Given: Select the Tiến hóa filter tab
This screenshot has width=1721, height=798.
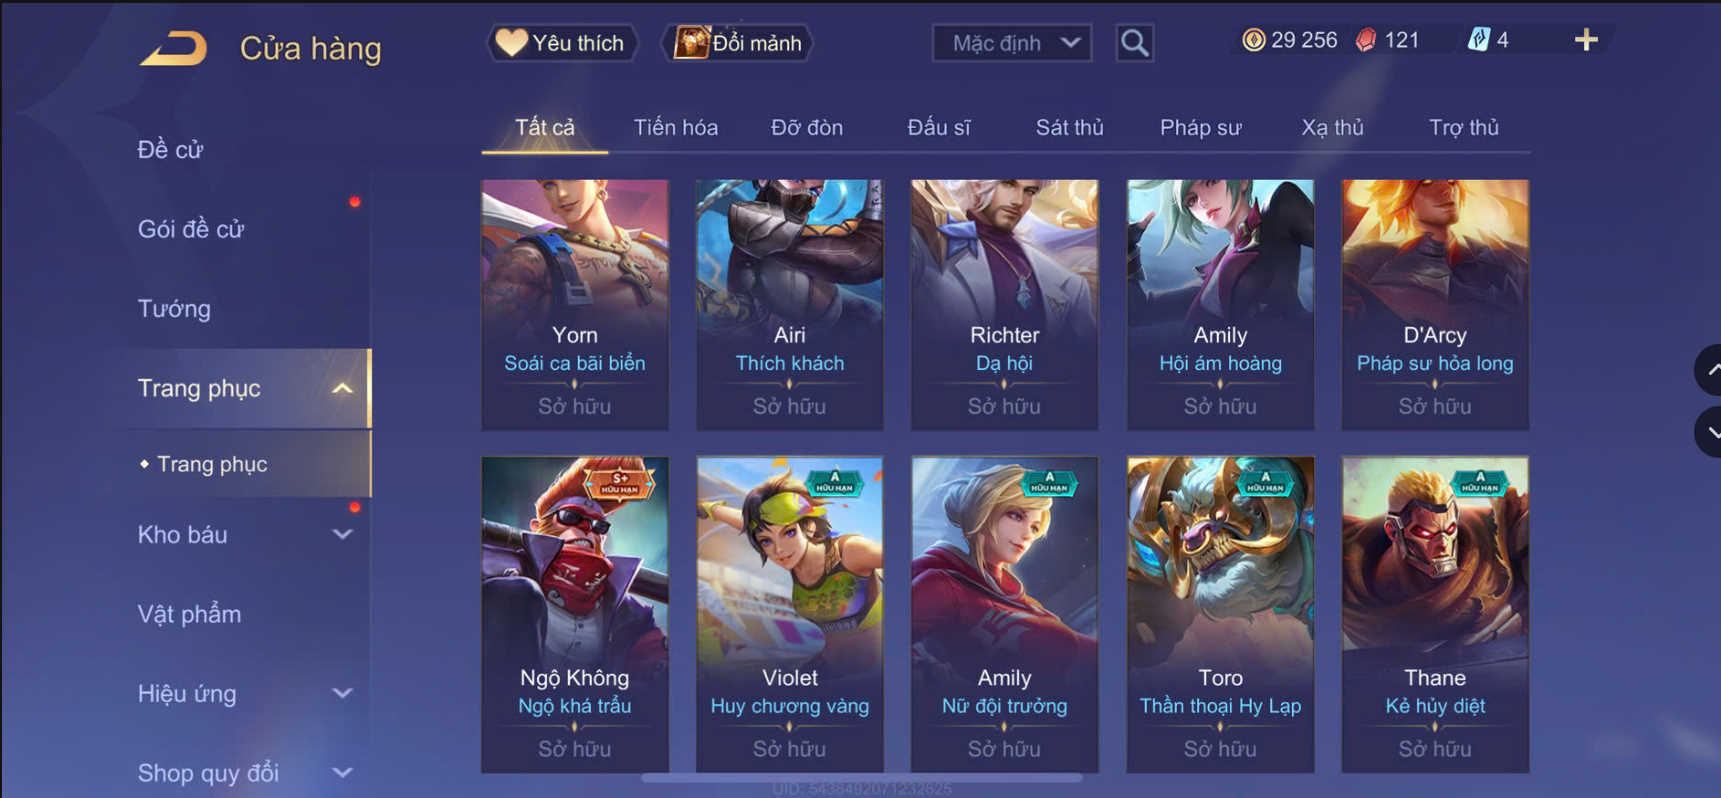Looking at the screenshot, I should point(675,128).
